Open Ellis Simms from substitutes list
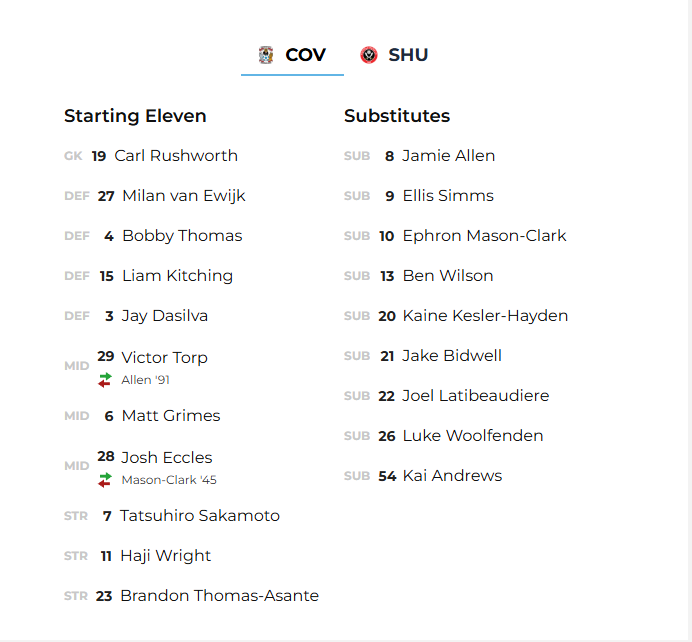 tap(447, 196)
